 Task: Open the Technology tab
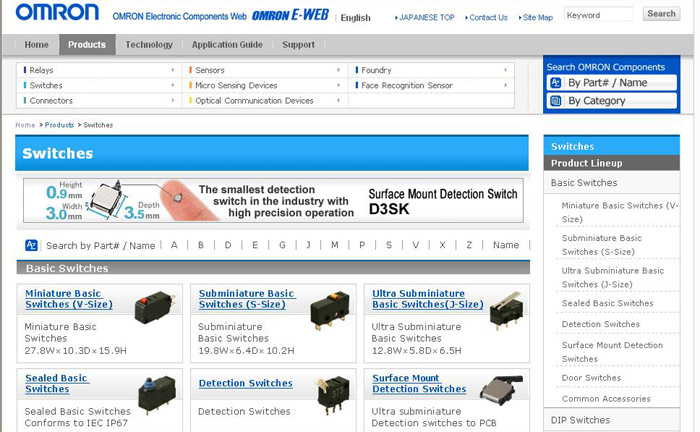click(x=149, y=45)
